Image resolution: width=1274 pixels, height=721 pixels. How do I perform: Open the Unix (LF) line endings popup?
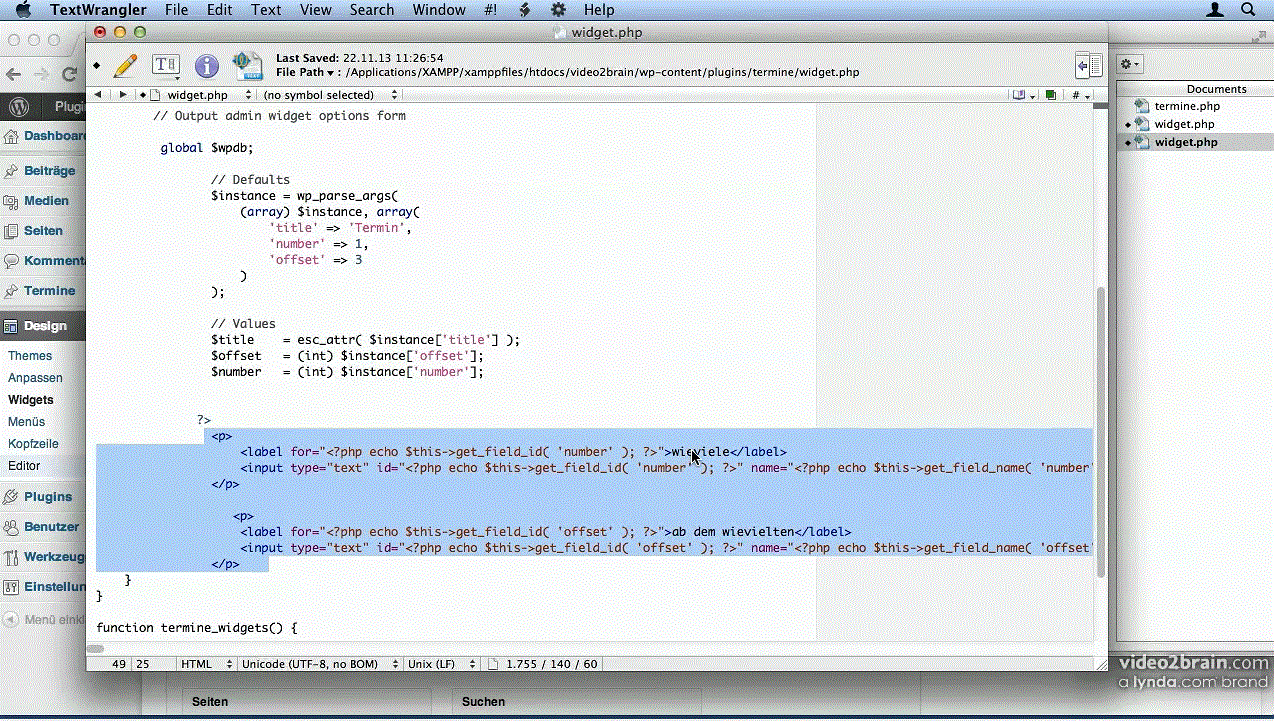click(x=443, y=664)
